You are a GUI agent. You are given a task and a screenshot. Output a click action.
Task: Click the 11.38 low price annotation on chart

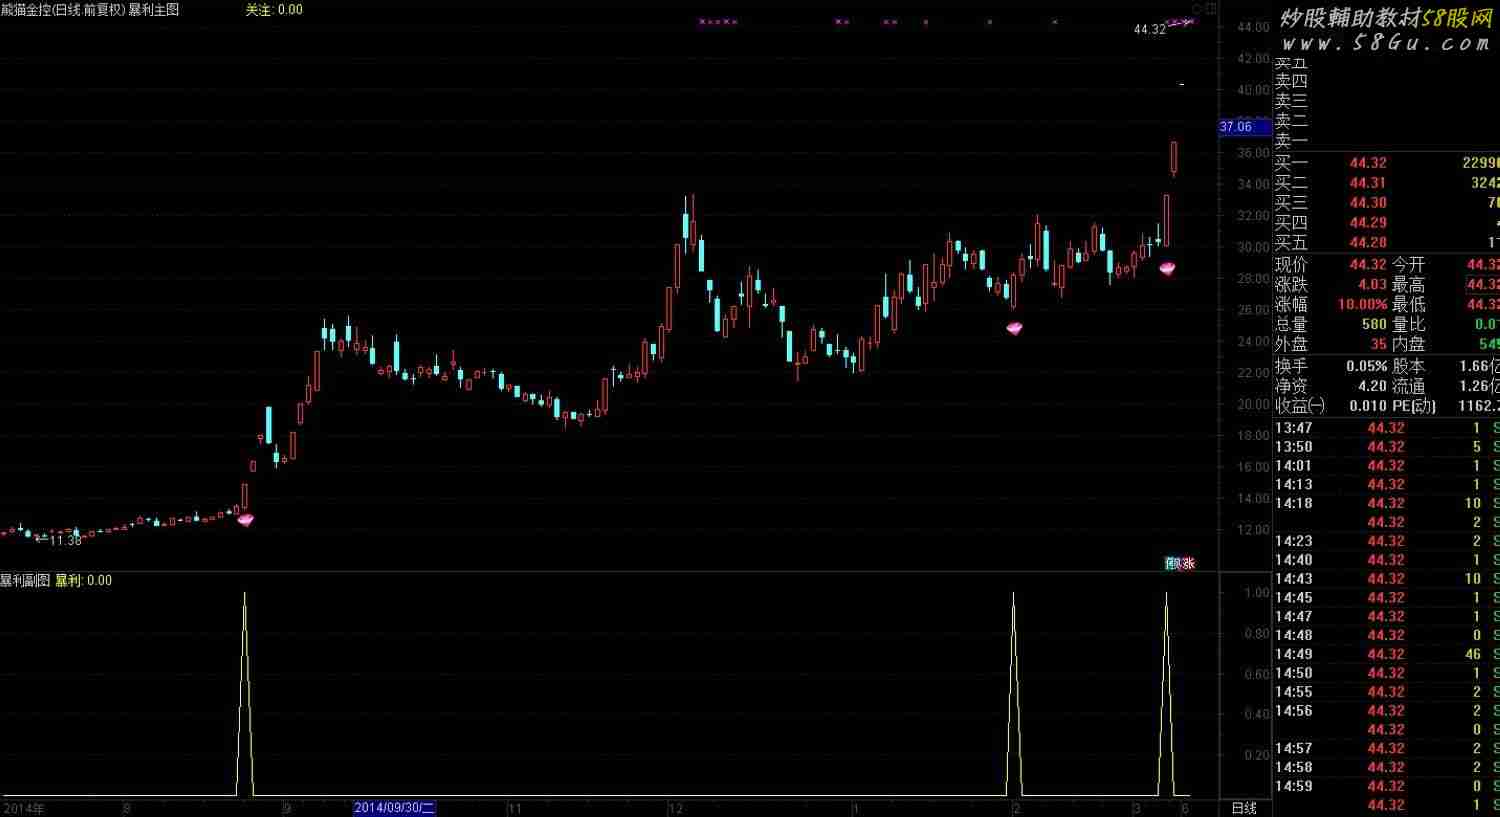coord(65,540)
